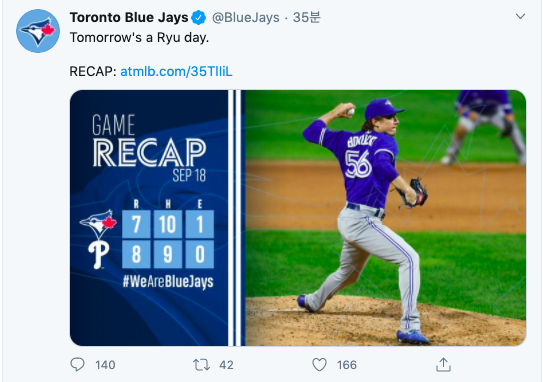The image size is (543, 382).
Task: Click the 42 retweets count
Action: (226, 365)
